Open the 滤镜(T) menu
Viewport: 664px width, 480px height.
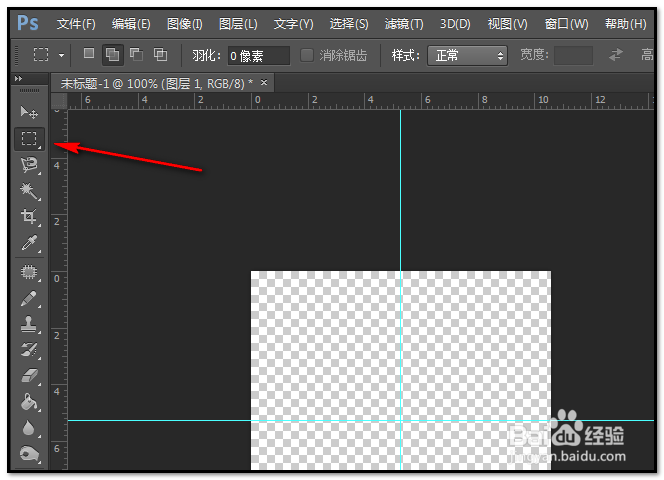tap(404, 24)
